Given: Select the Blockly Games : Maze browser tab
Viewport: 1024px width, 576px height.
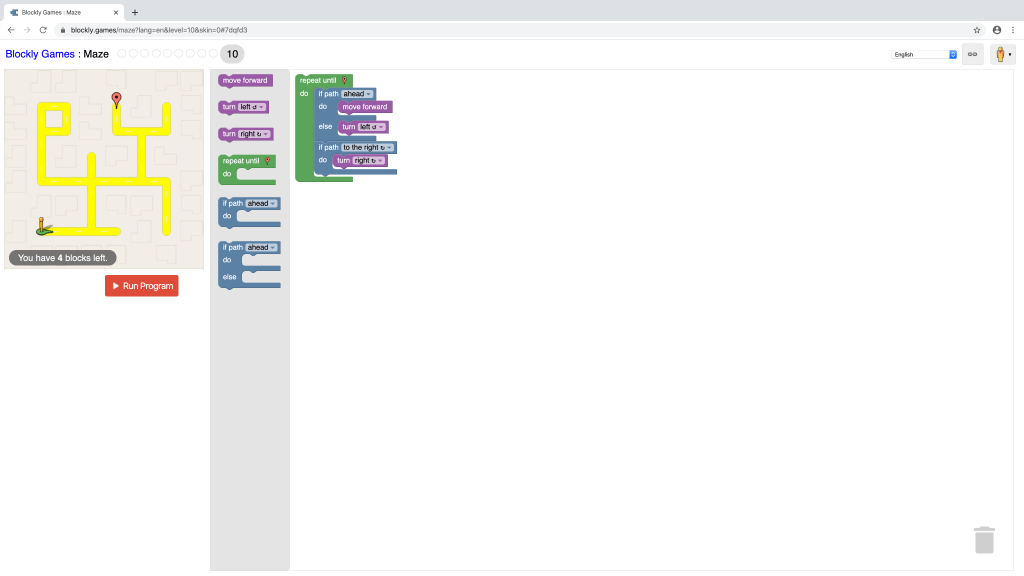Looking at the screenshot, I should (60, 12).
